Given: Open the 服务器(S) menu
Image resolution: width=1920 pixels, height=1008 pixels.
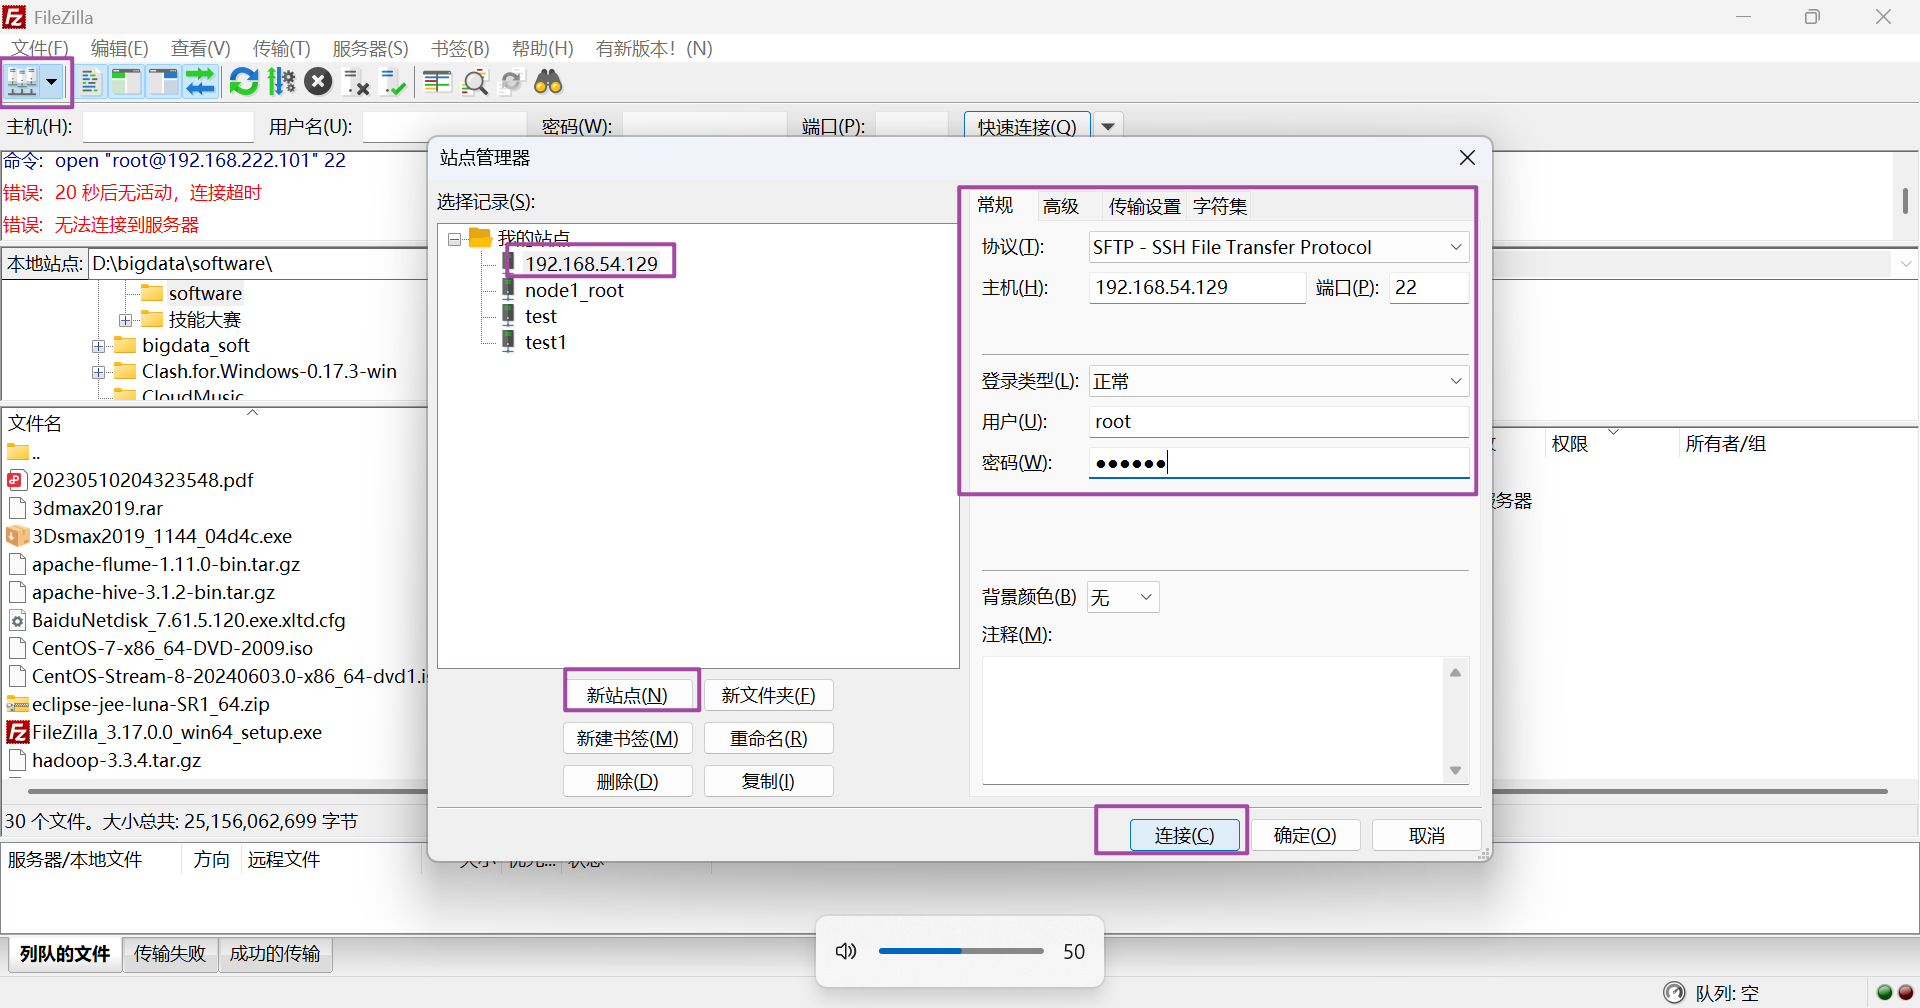Looking at the screenshot, I should 371,48.
